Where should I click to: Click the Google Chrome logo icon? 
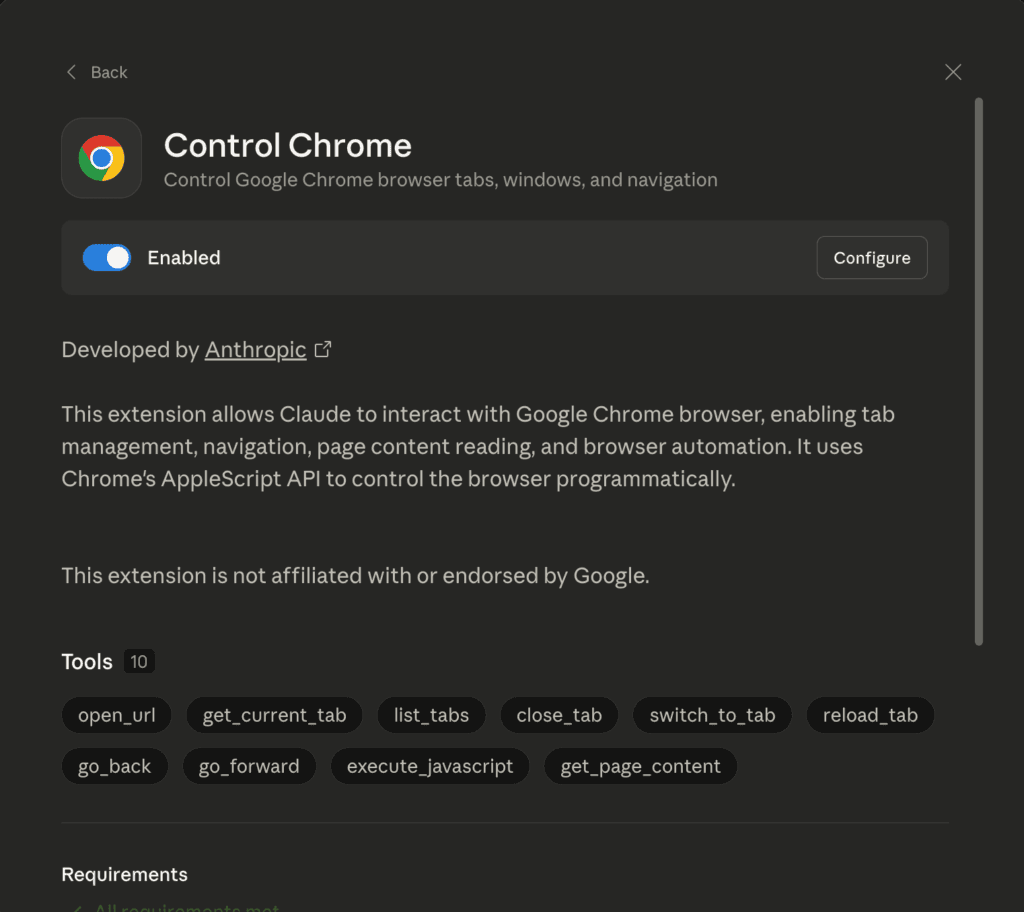101,158
